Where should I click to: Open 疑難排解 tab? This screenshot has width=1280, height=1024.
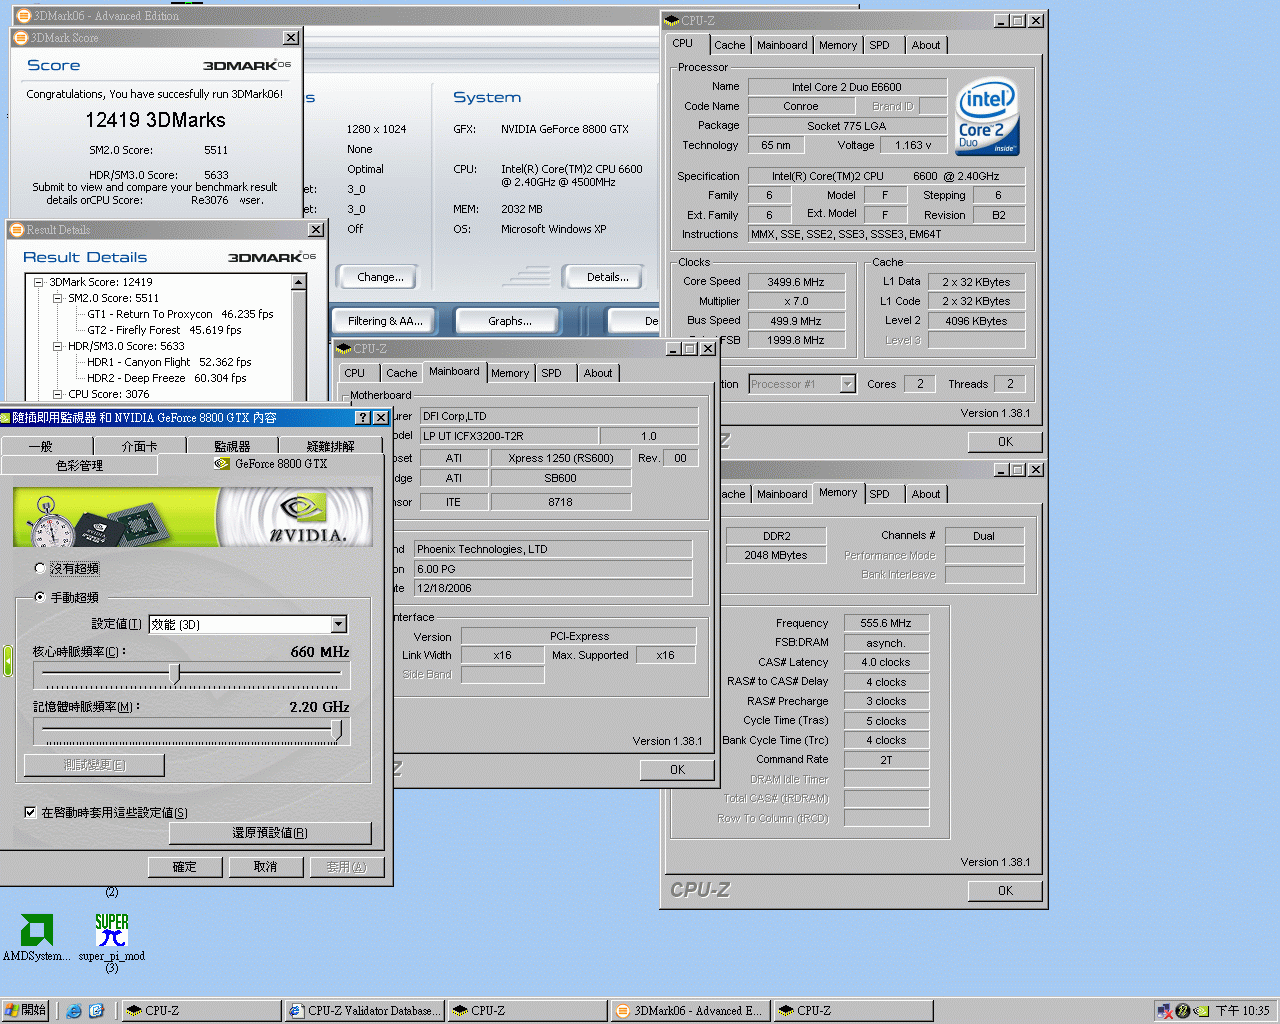(x=331, y=446)
